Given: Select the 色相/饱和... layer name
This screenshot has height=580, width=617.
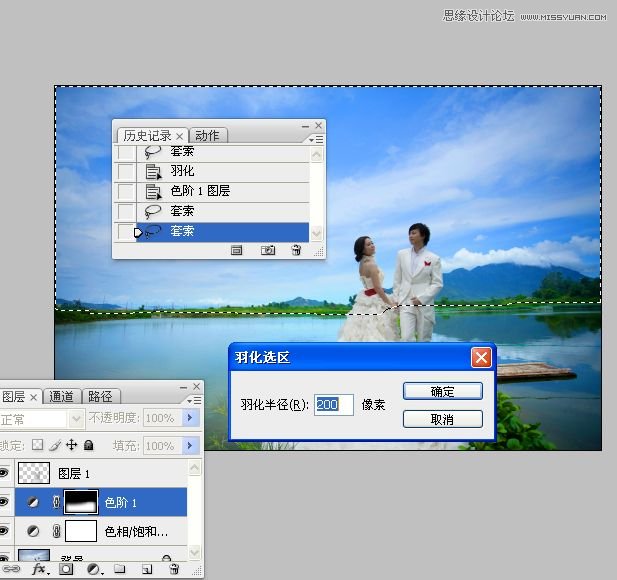Looking at the screenshot, I should 137,532.
